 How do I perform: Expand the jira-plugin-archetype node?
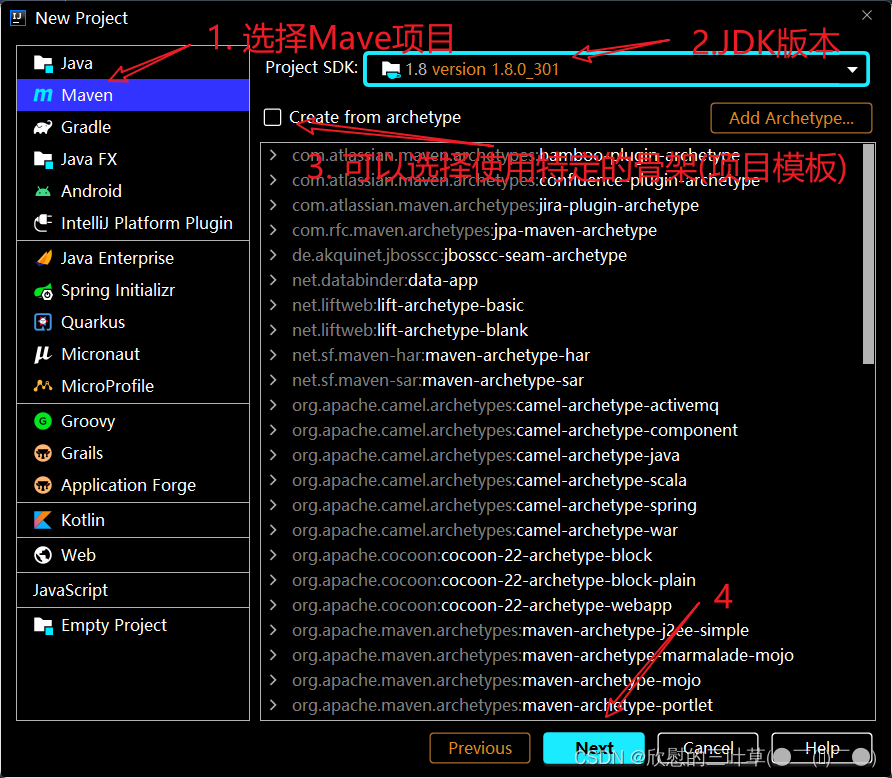coord(274,205)
